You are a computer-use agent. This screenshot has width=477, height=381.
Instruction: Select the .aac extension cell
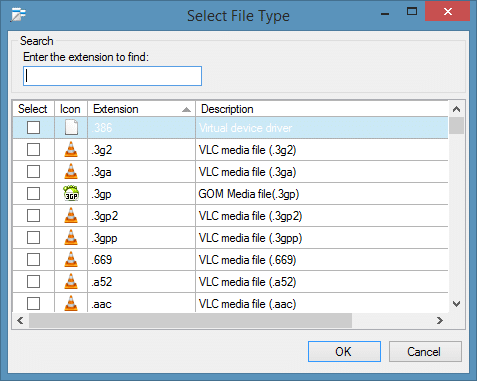141,303
